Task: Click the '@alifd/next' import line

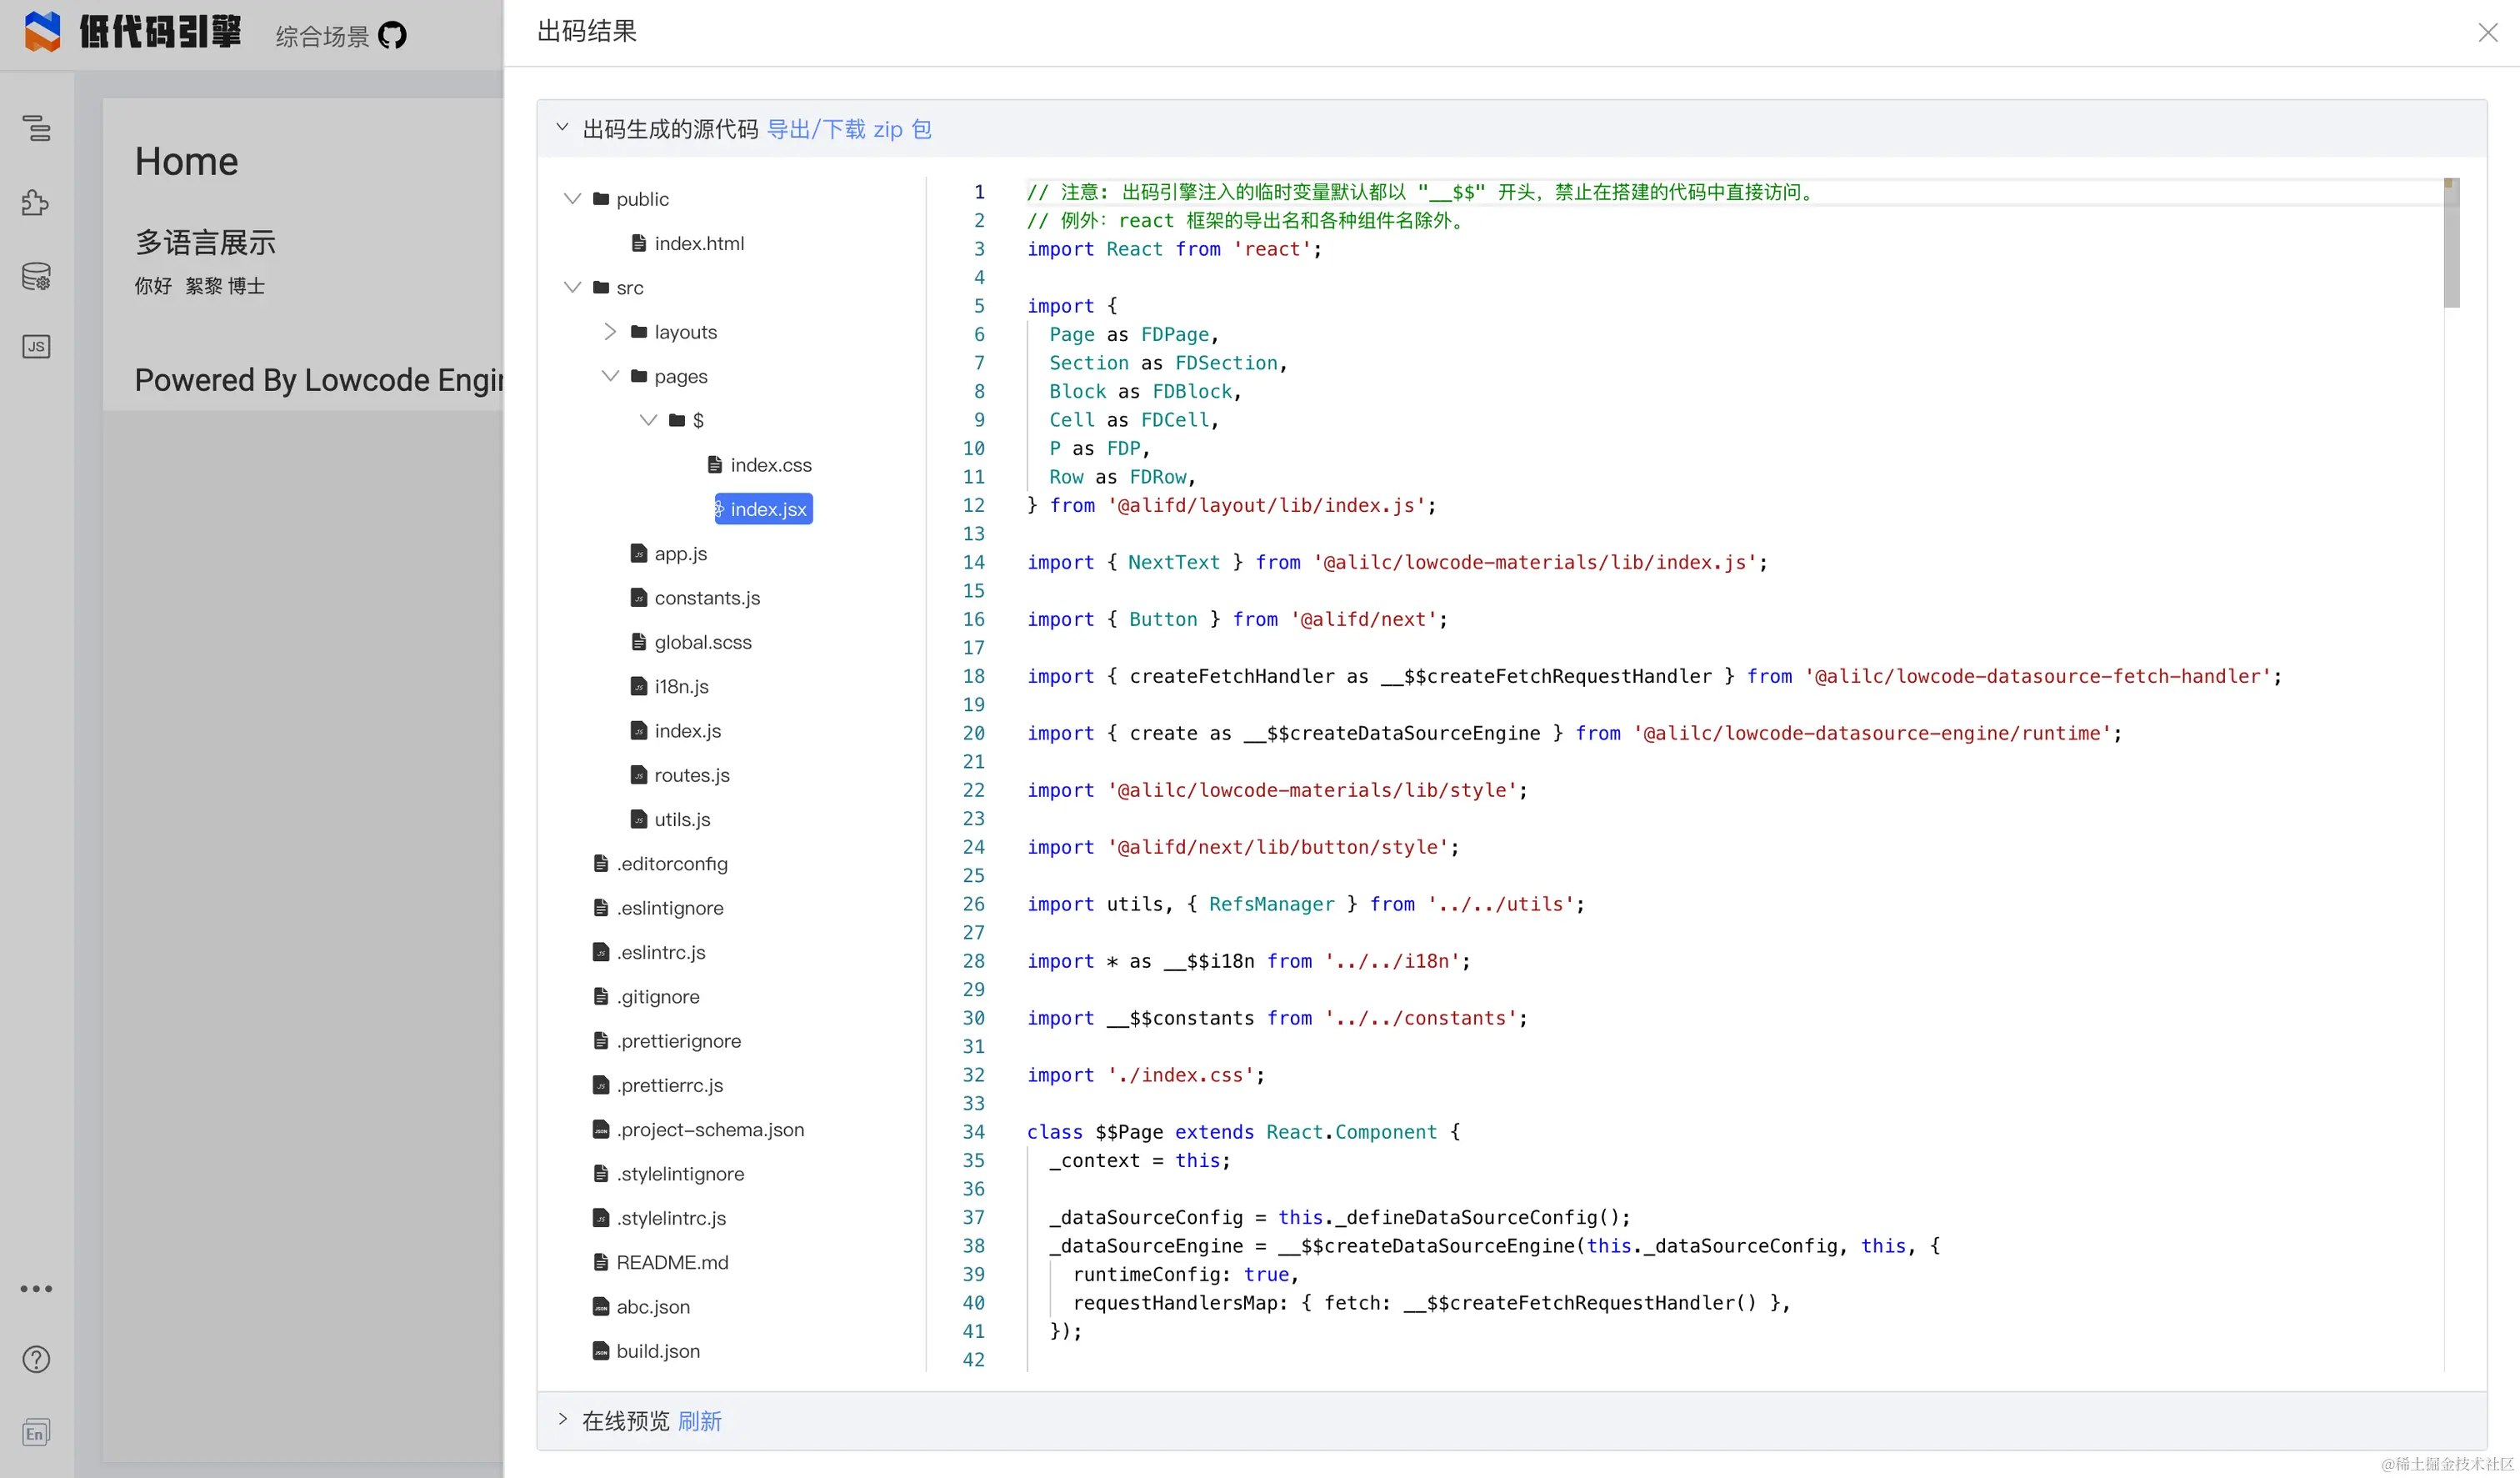Action: tap(1237, 619)
